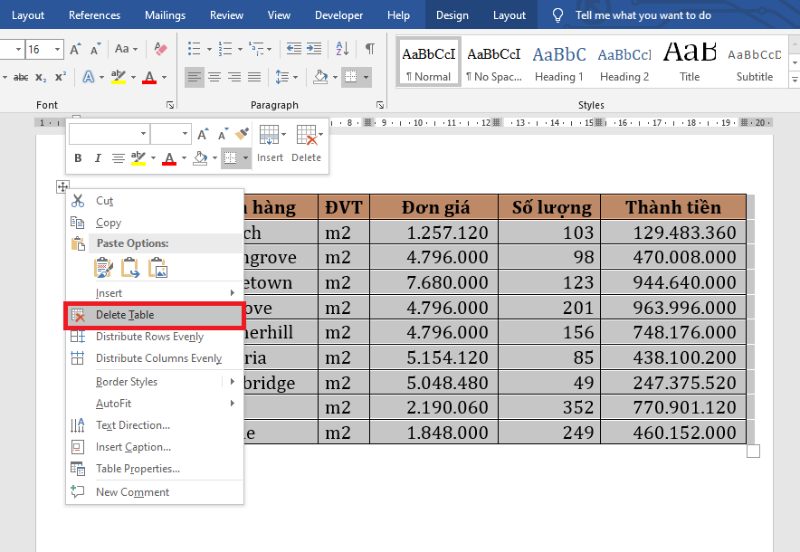Apply ribbon red font color
Screen dimensions: 800x552
coord(149,78)
